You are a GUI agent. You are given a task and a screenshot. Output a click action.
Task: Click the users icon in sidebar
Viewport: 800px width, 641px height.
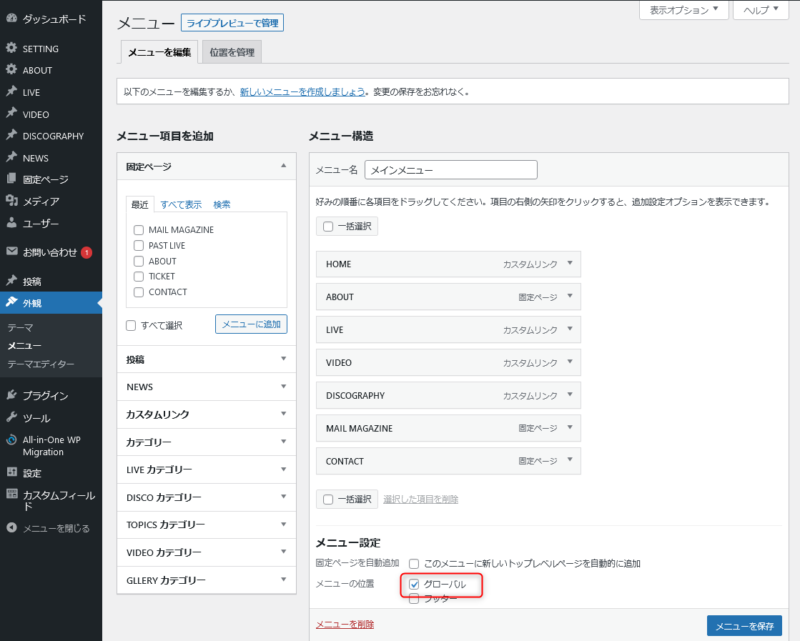[x=12, y=224]
